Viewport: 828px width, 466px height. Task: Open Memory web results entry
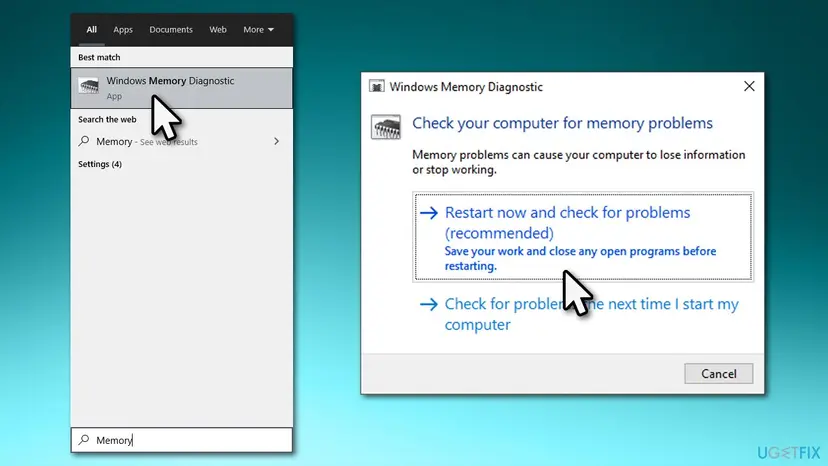pos(182,142)
